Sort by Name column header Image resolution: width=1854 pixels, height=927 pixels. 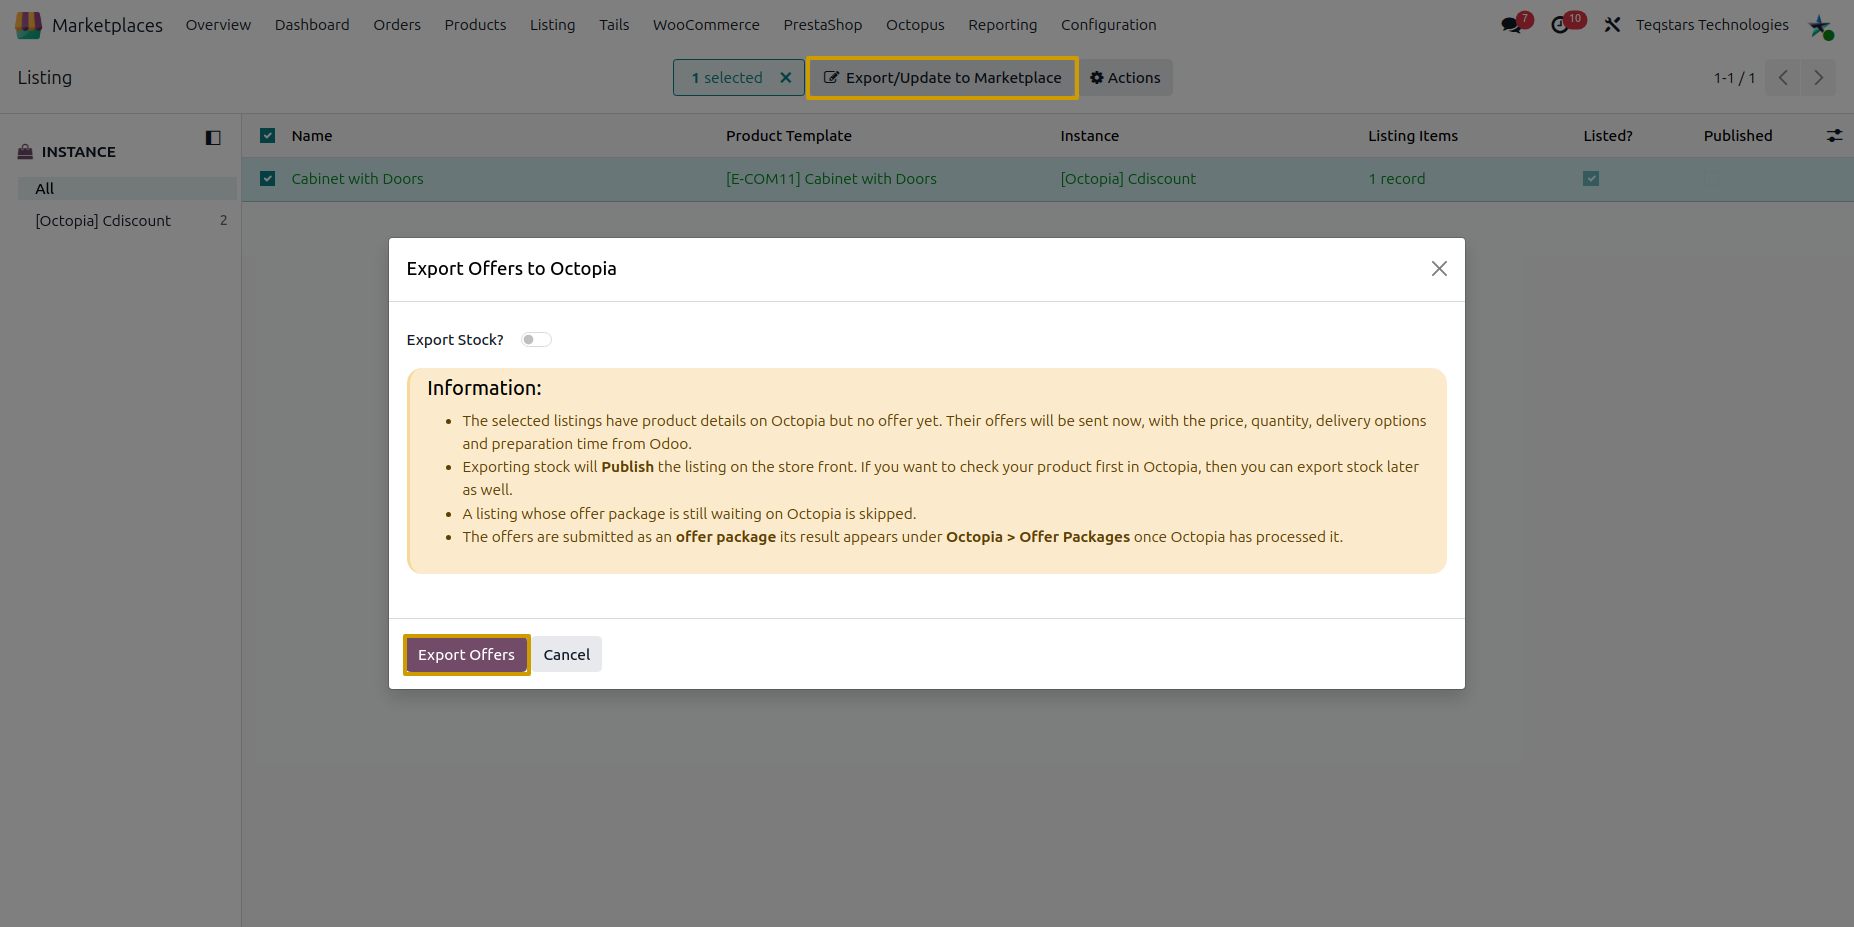312,136
